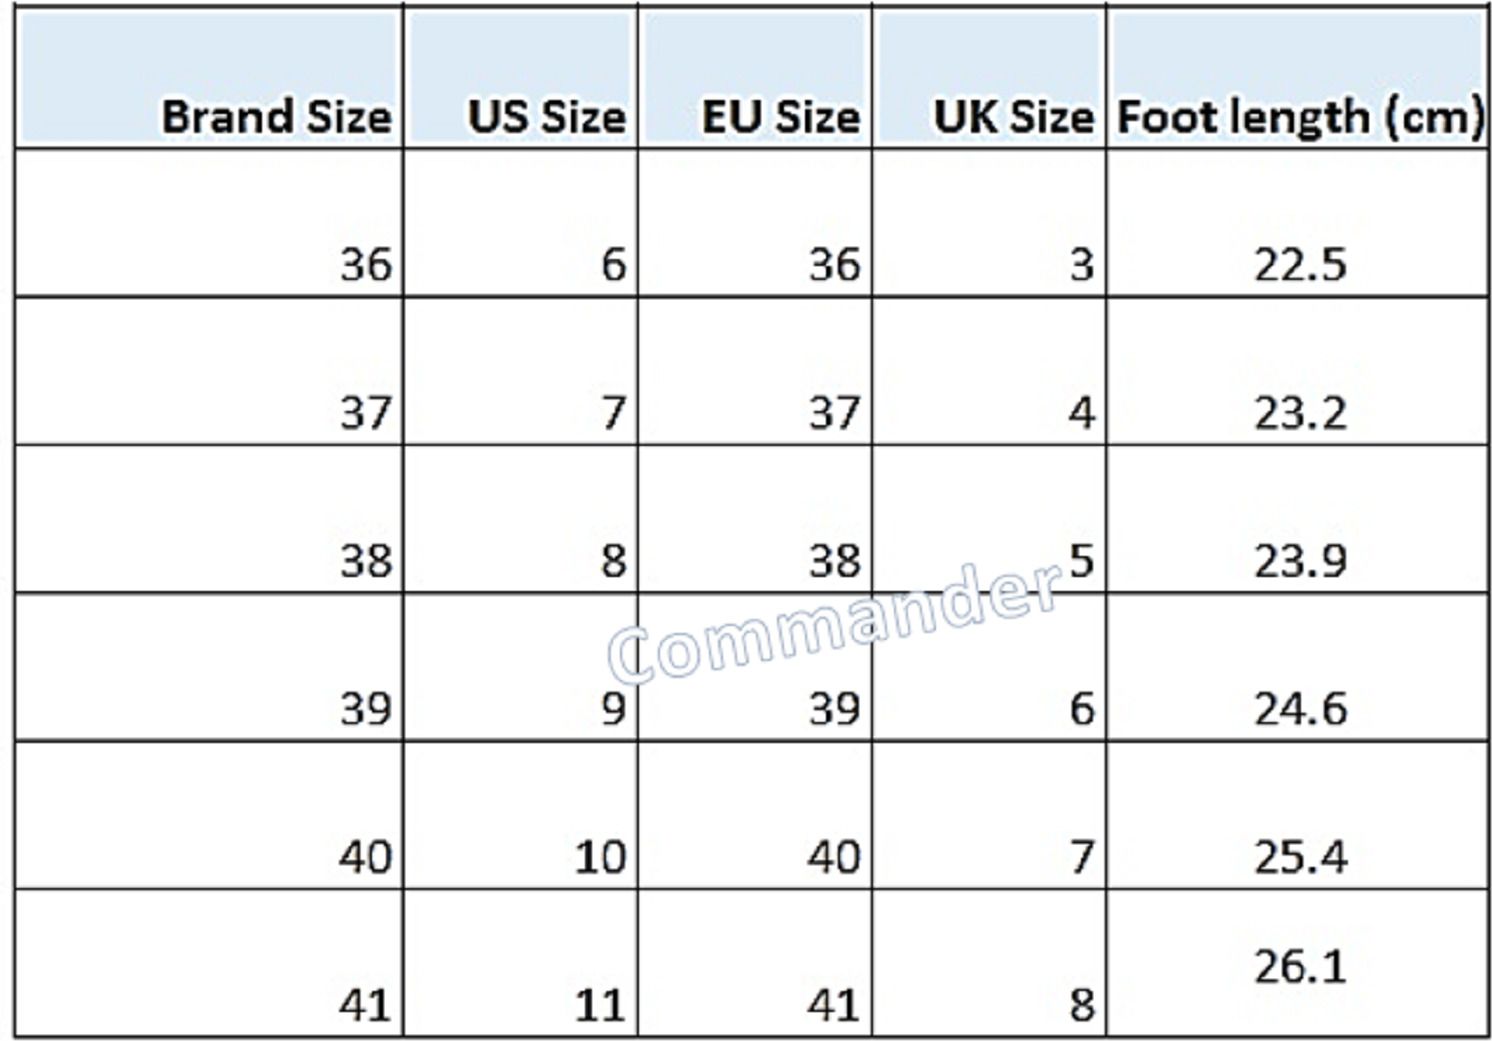Select foot length cell 22.5

1298,223
